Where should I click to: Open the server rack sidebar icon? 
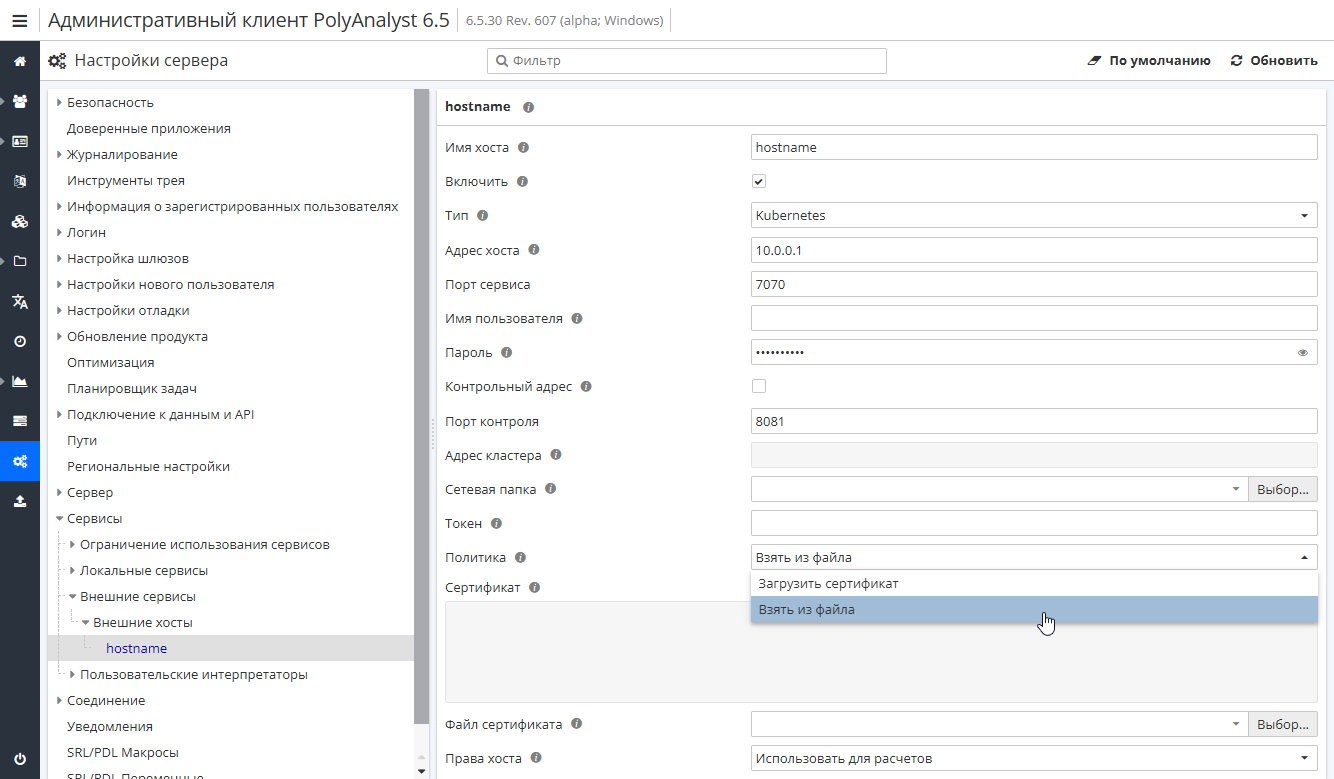click(x=20, y=421)
